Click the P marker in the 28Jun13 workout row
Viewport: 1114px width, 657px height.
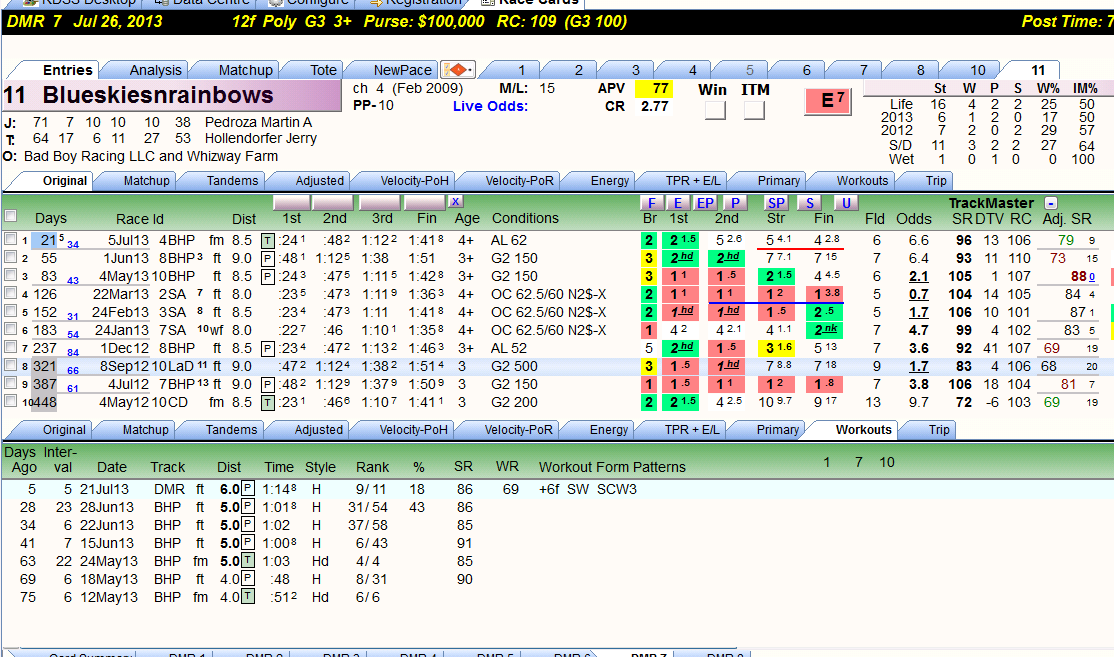pyautogui.click(x=247, y=507)
